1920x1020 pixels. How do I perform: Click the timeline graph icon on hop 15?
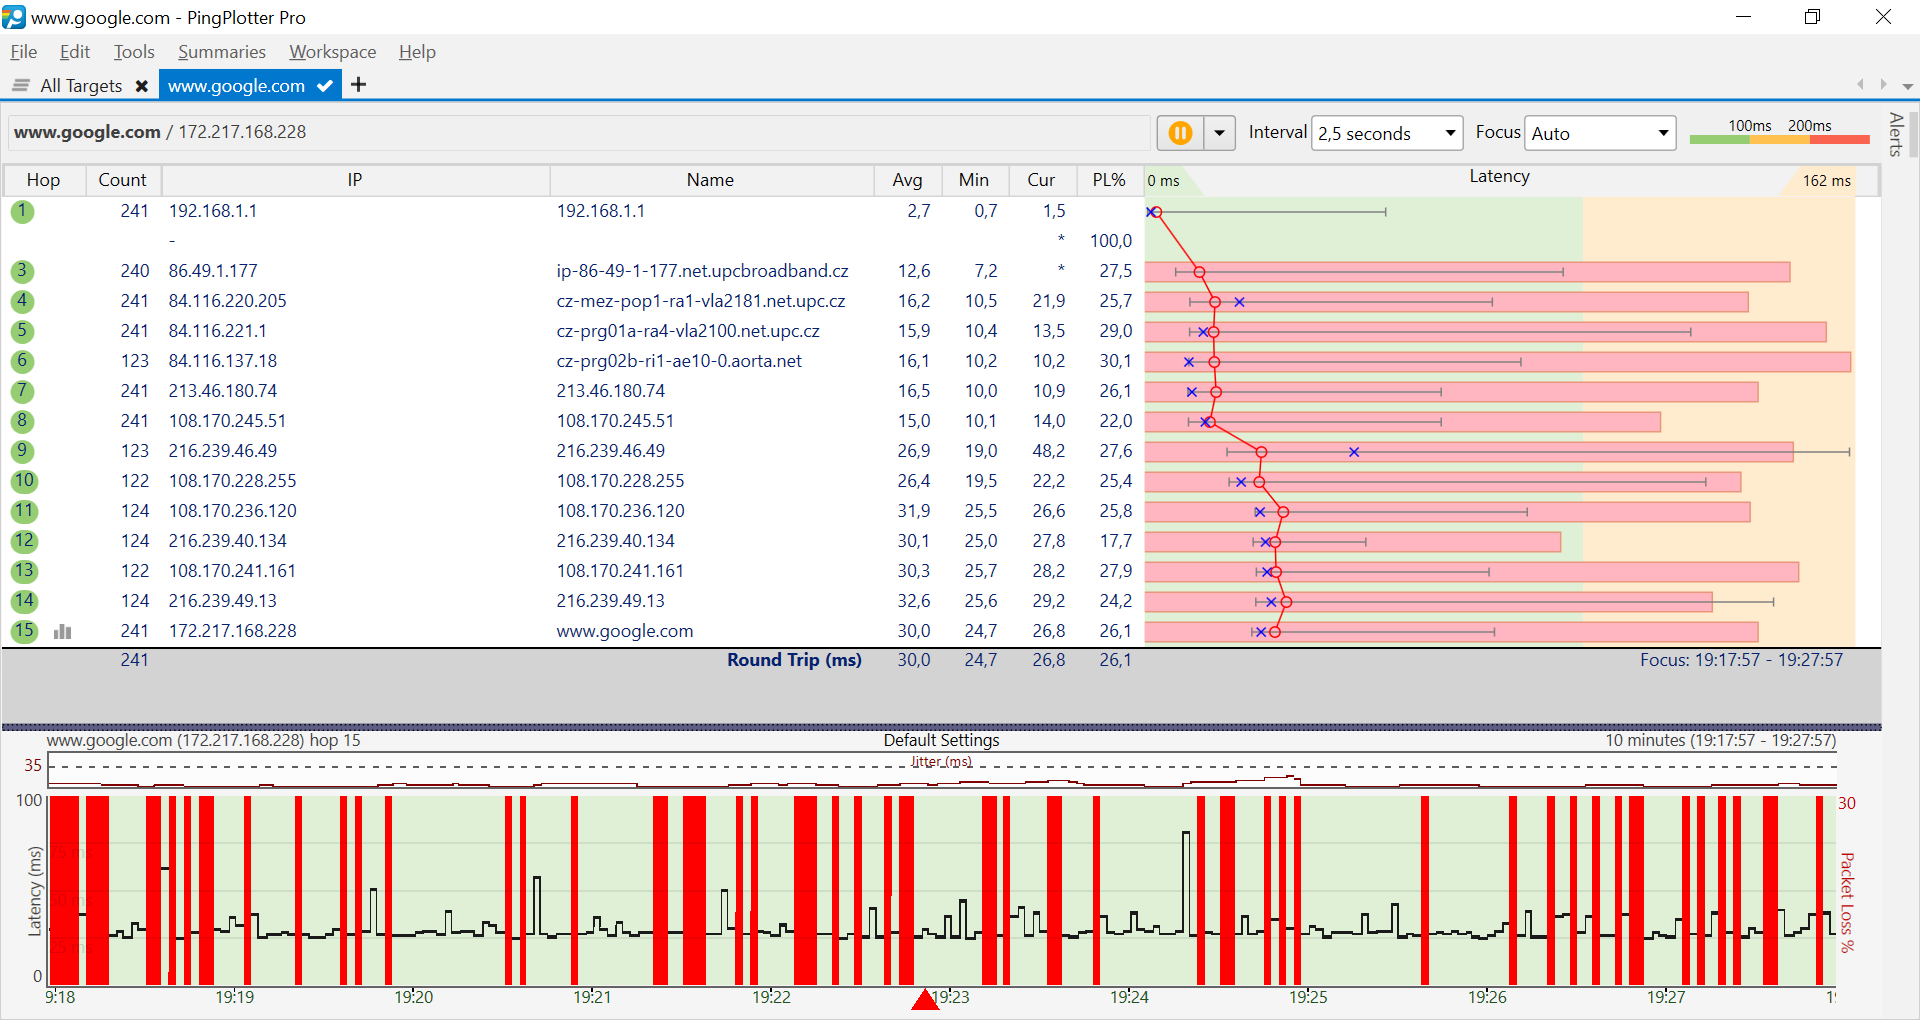pyautogui.click(x=62, y=631)
